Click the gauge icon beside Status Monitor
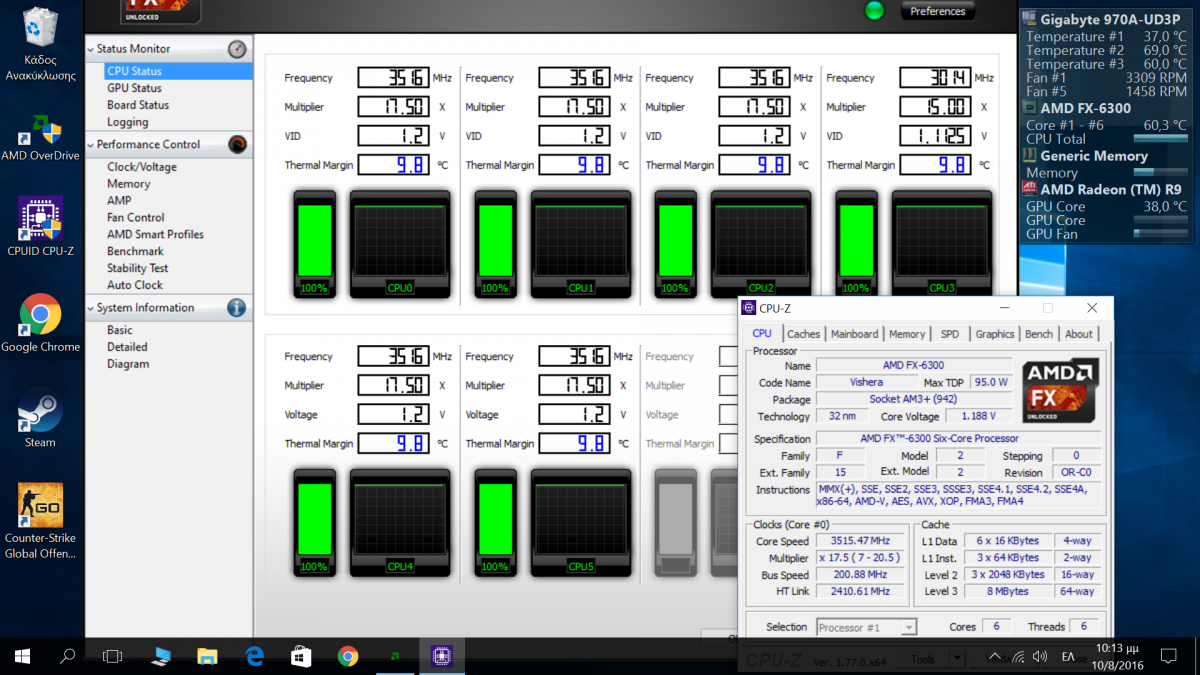 [237, 49]
